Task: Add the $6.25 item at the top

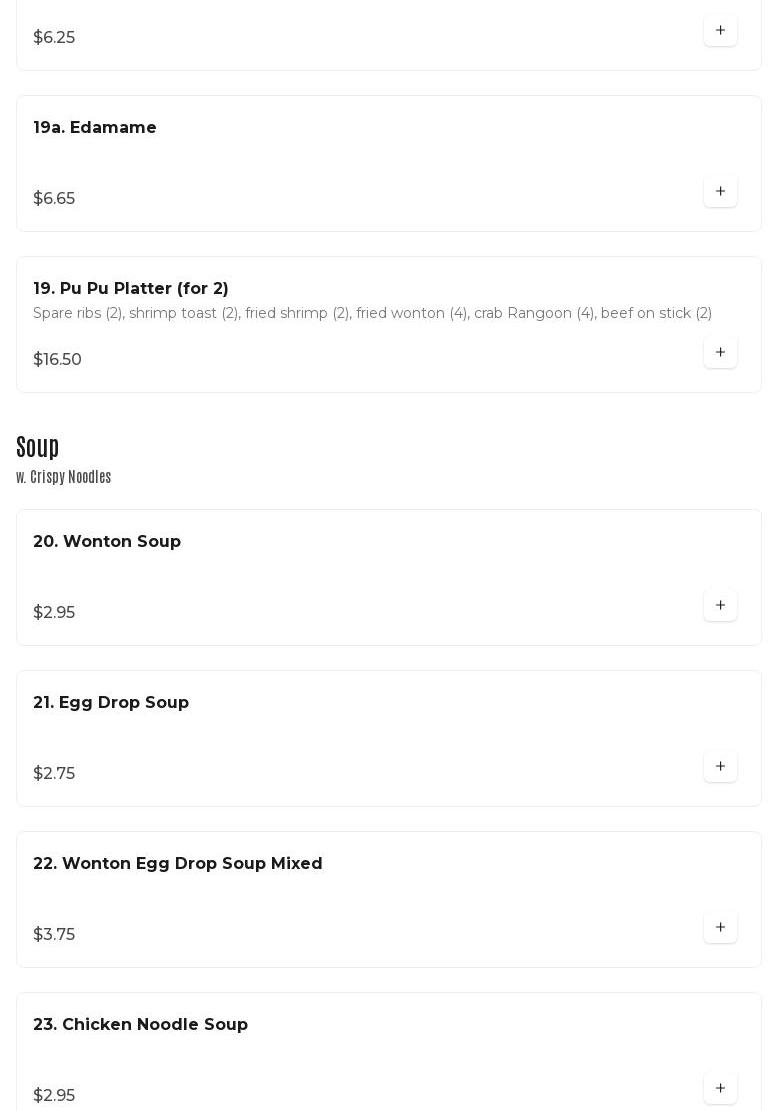Action: coord(720,30)
